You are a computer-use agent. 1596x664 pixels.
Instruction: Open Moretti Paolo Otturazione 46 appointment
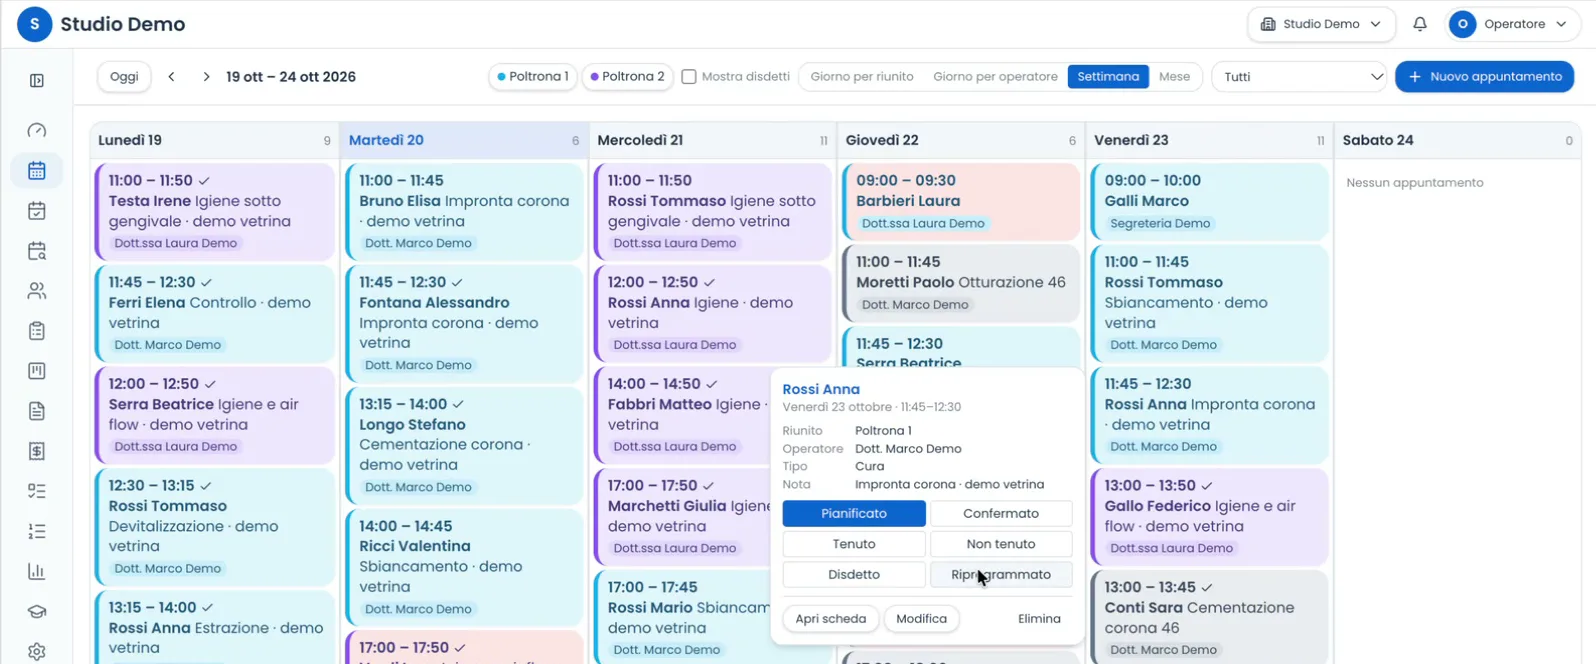pyautogui.click(x=961, y=283)
